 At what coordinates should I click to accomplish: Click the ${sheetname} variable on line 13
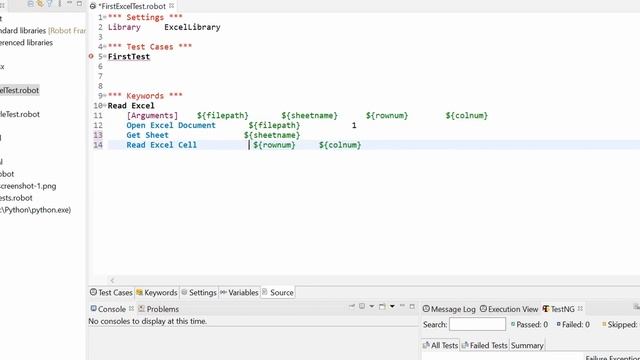[x=272, y=135]
